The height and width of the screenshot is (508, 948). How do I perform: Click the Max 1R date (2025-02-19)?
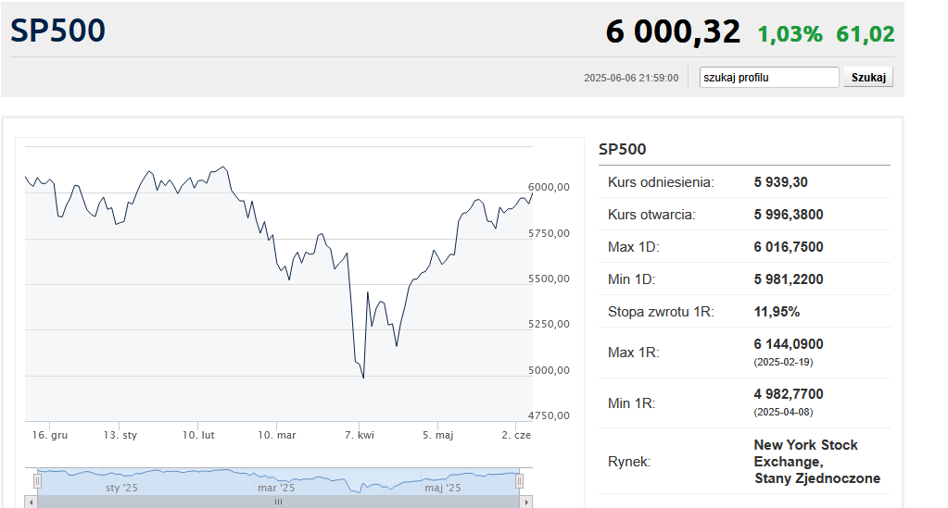click(784, 362)
